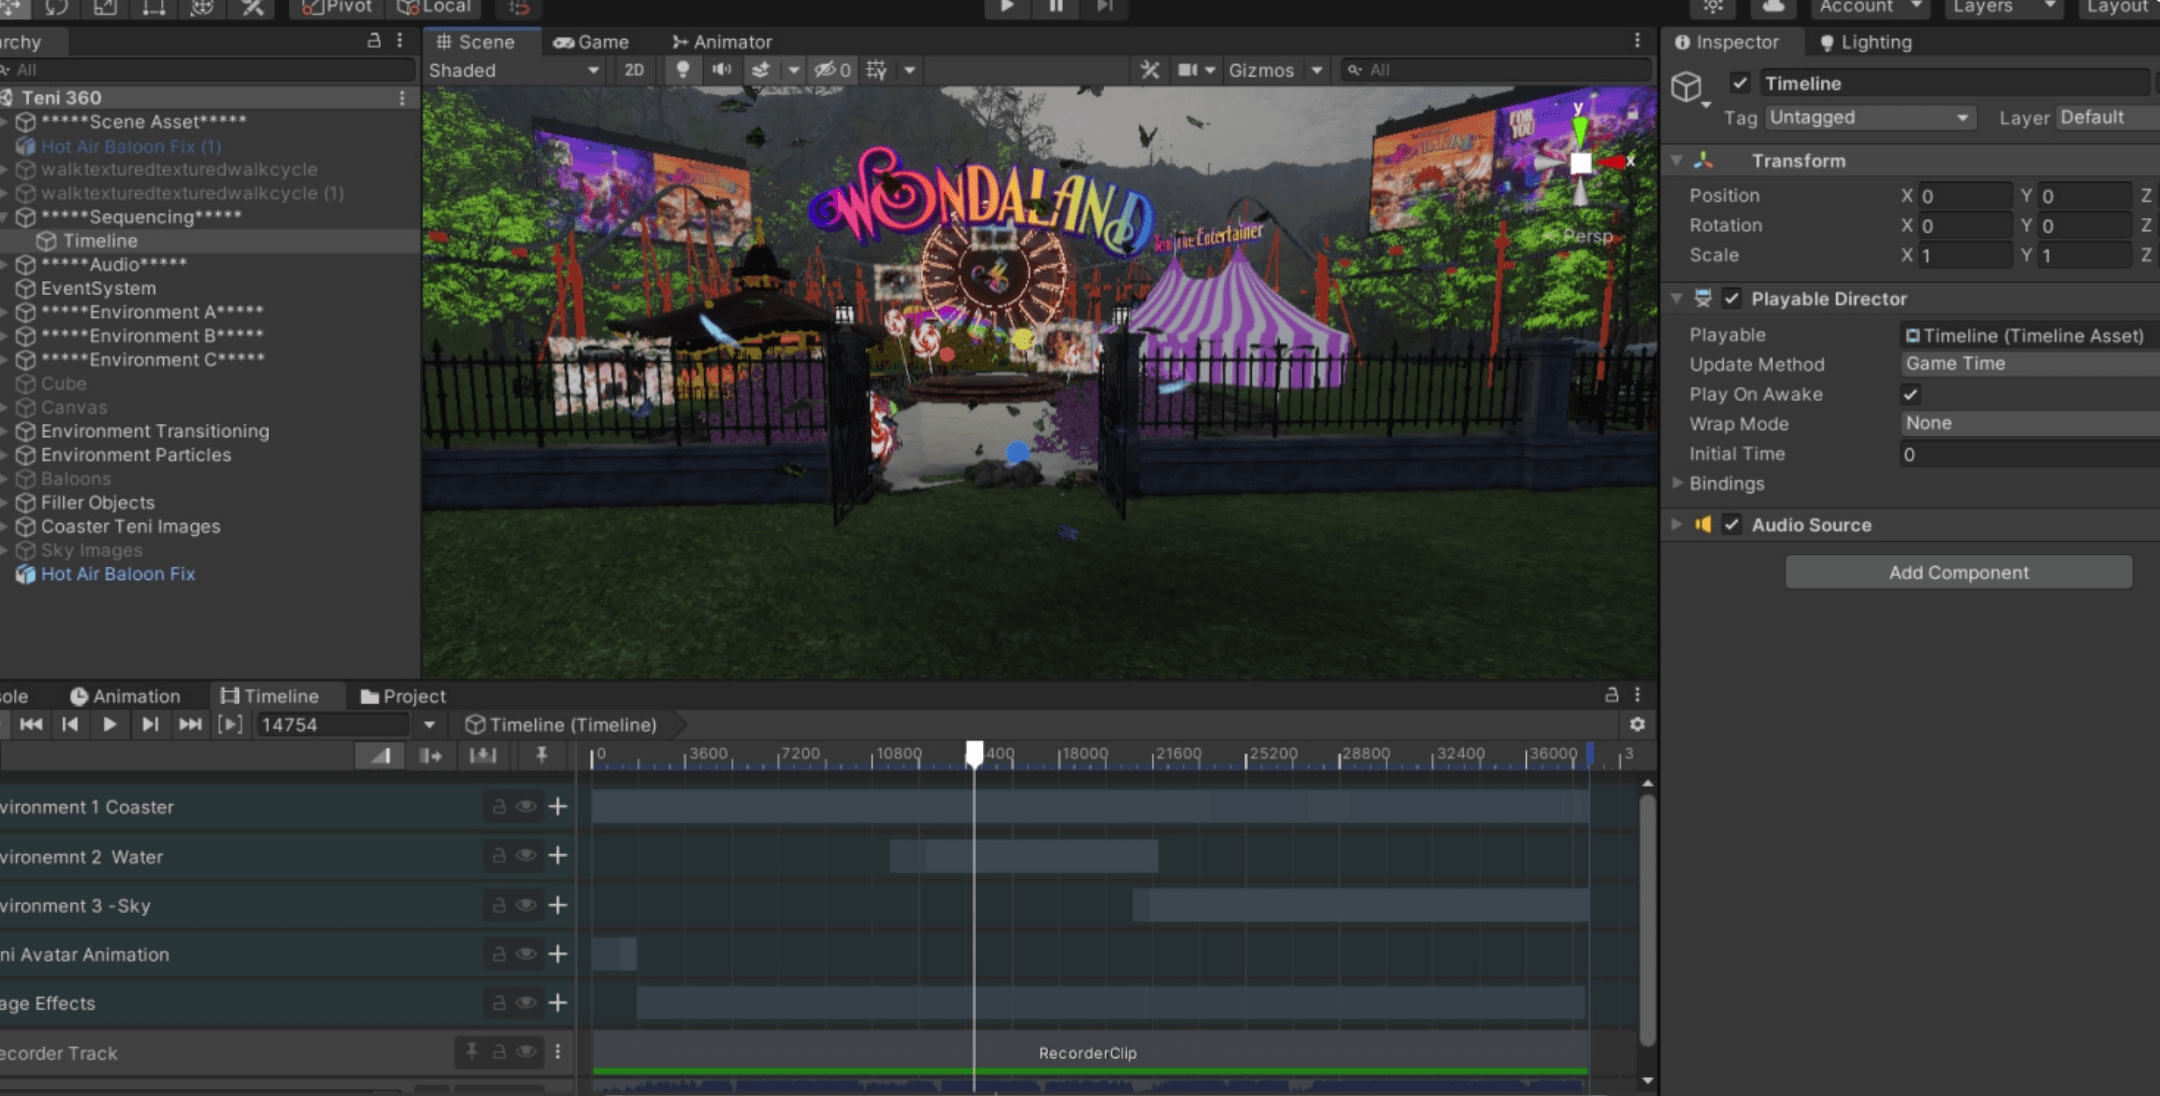Image resolution: width=2160 pixels, height=1096 pixels.
Task: Toggle 2D view mode in the Scene toolbar
Action: coord(632,70)
